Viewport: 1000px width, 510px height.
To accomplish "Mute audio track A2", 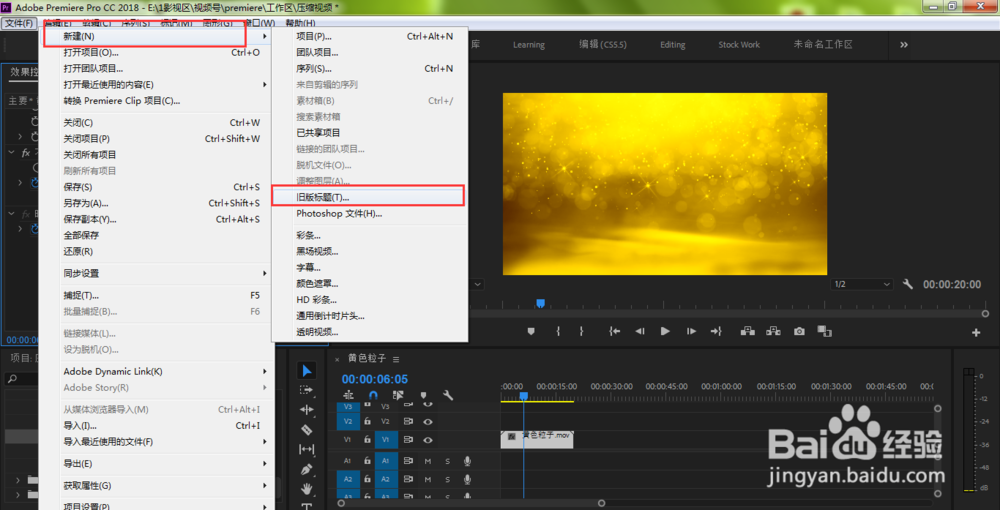I will click(428, 479).
